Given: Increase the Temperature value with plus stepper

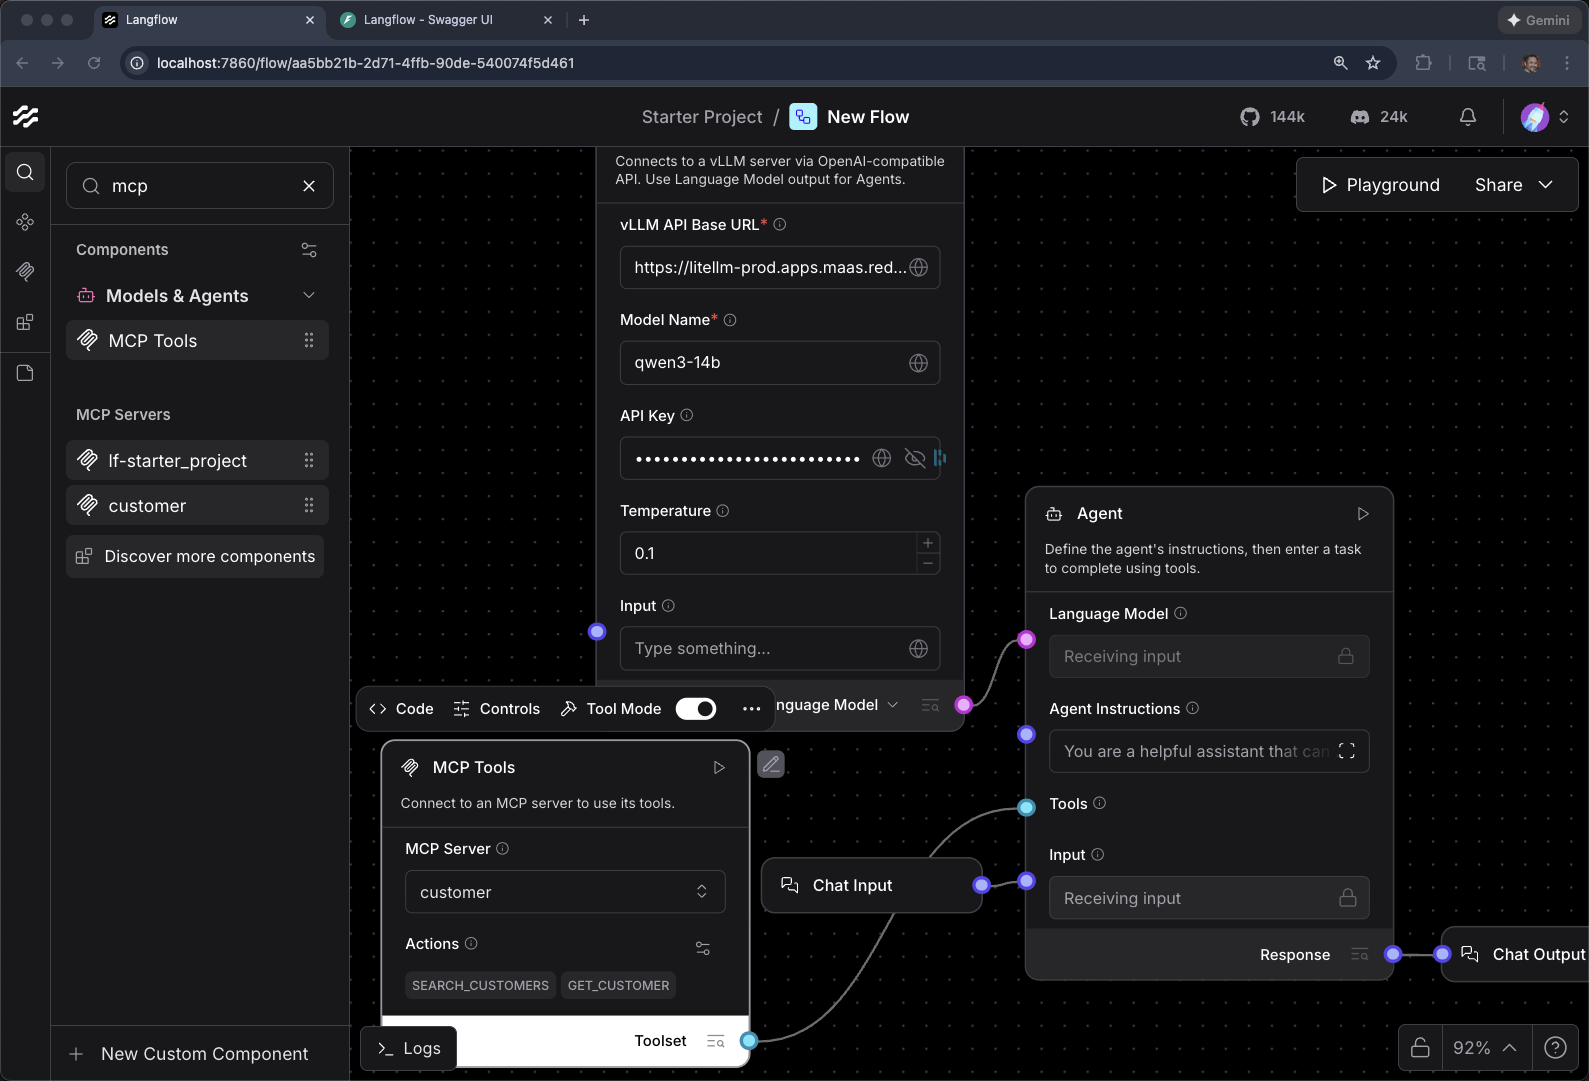Looking at the screenshot, I should [927, 542].
